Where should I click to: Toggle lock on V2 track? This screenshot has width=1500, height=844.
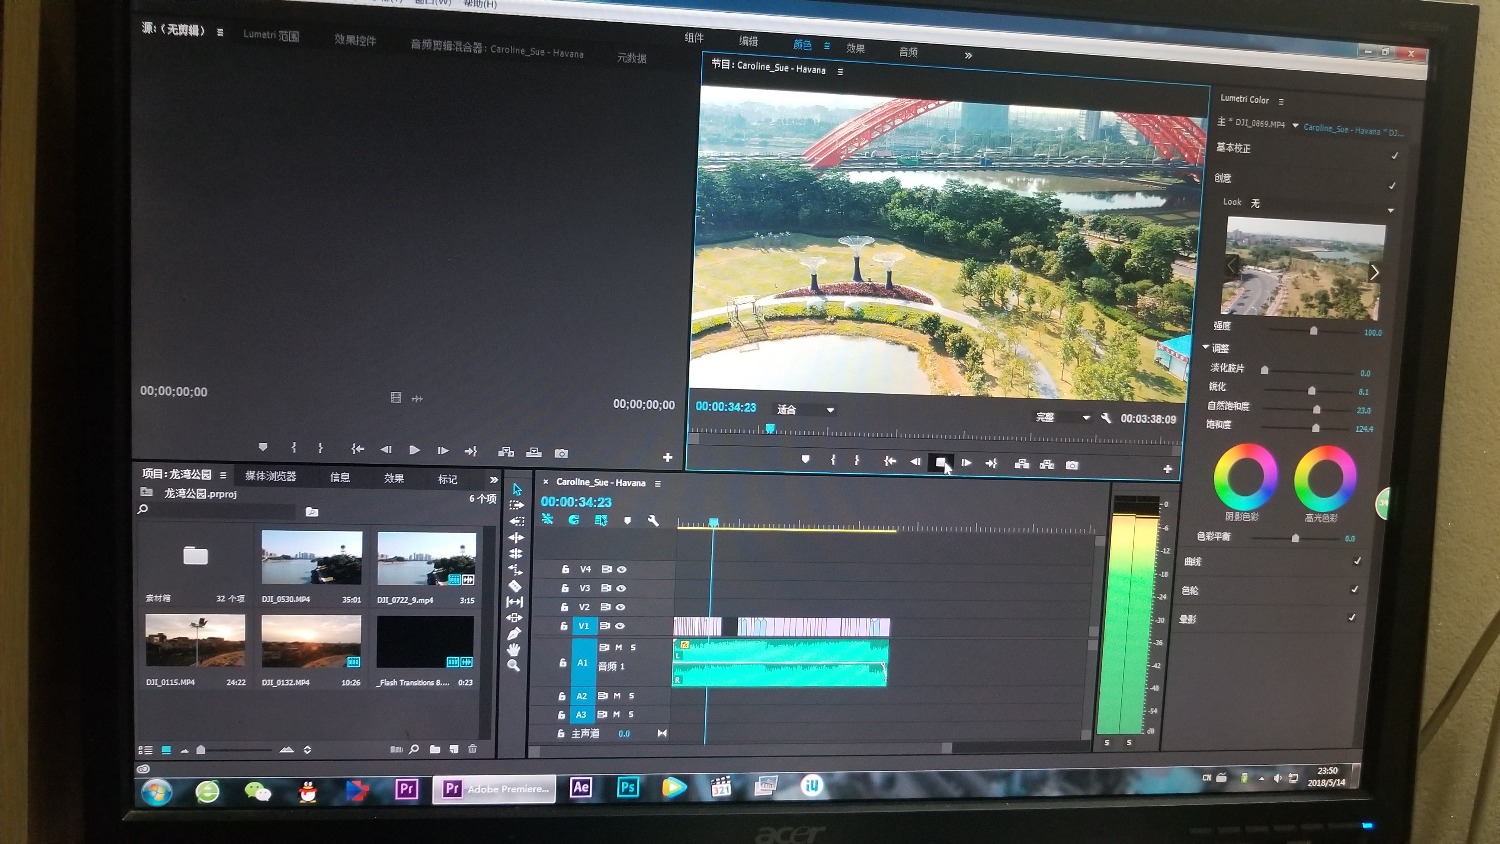[564, 607]
